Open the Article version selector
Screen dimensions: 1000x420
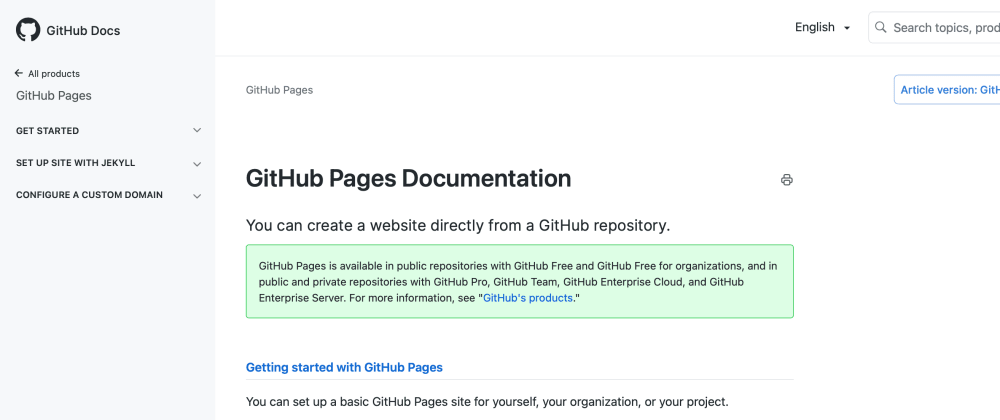pyautogui.click(x=947, y=90)
